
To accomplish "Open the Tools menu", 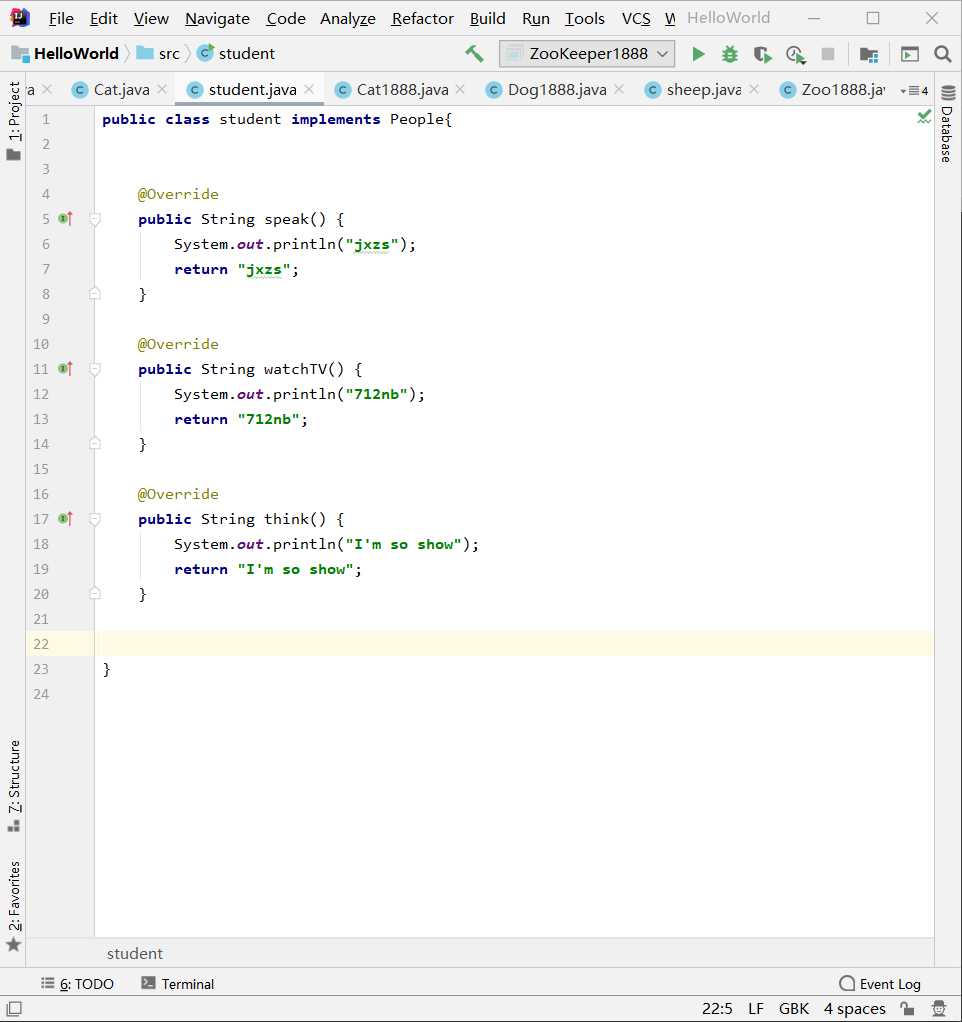I will pos(585,19).
